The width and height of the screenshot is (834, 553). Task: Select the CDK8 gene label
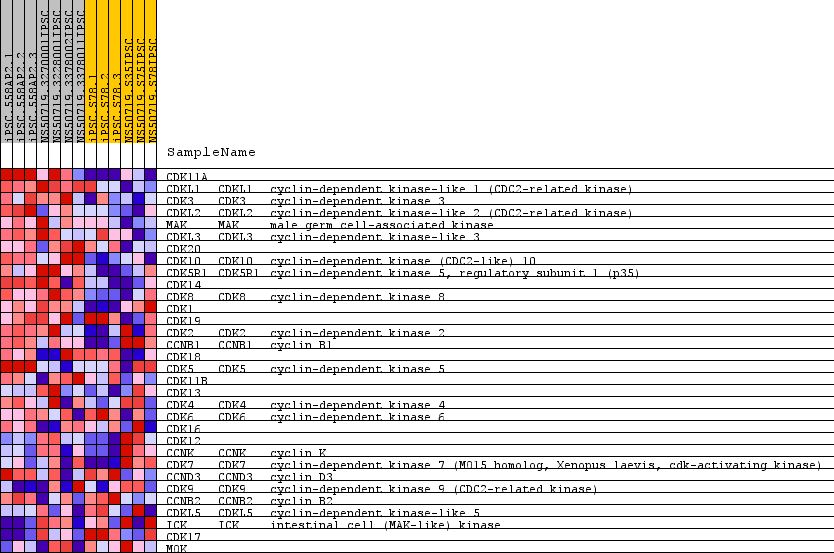pyautogui.click(x=180, y=297)
